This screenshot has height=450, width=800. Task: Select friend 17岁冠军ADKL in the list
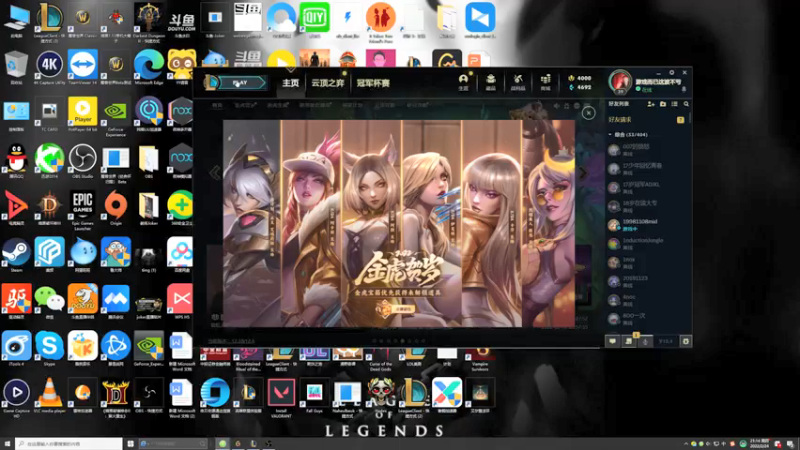[x=646, y=187]
